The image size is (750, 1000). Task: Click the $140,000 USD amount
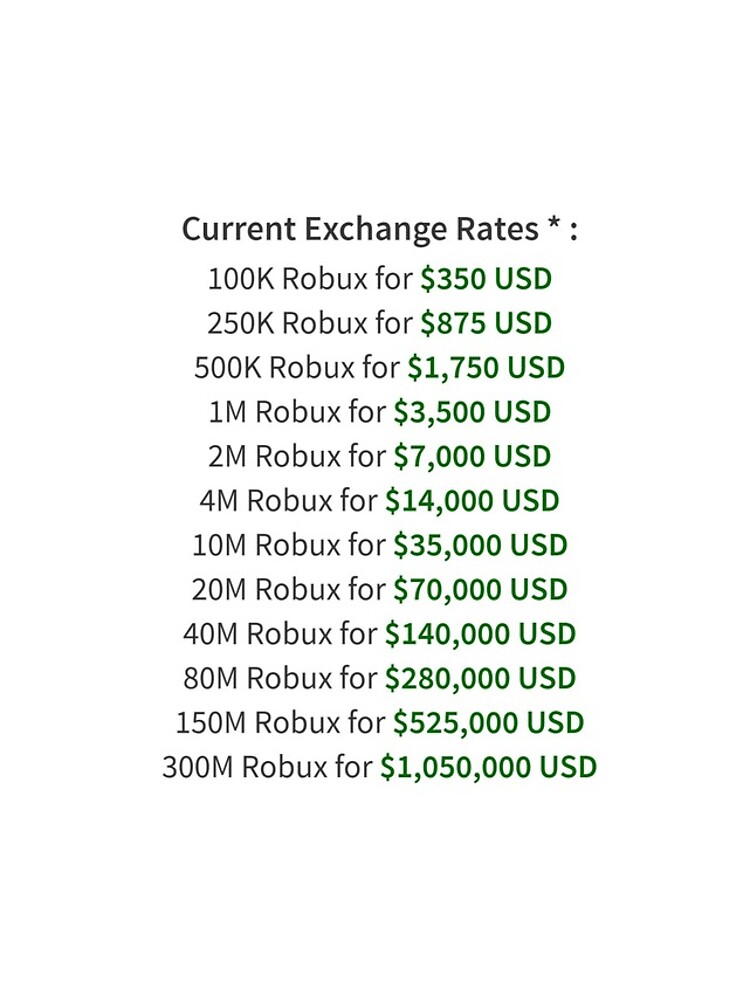coord(480,634)
